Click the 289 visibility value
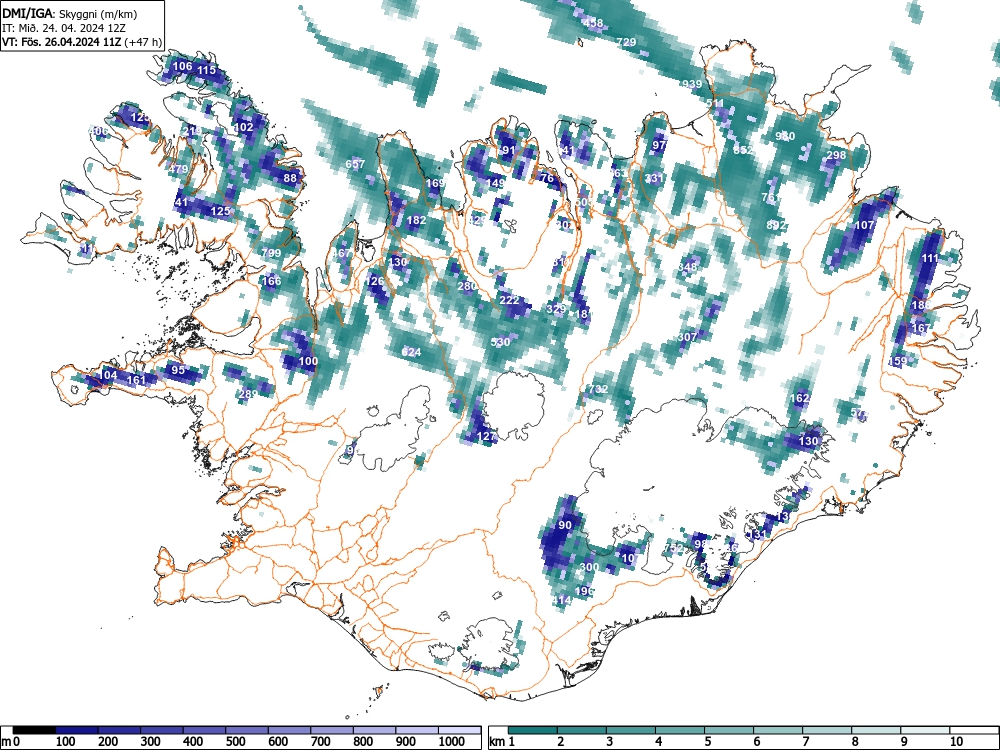Viewport: 1000px width, 750px height. [x=248, y=394]
